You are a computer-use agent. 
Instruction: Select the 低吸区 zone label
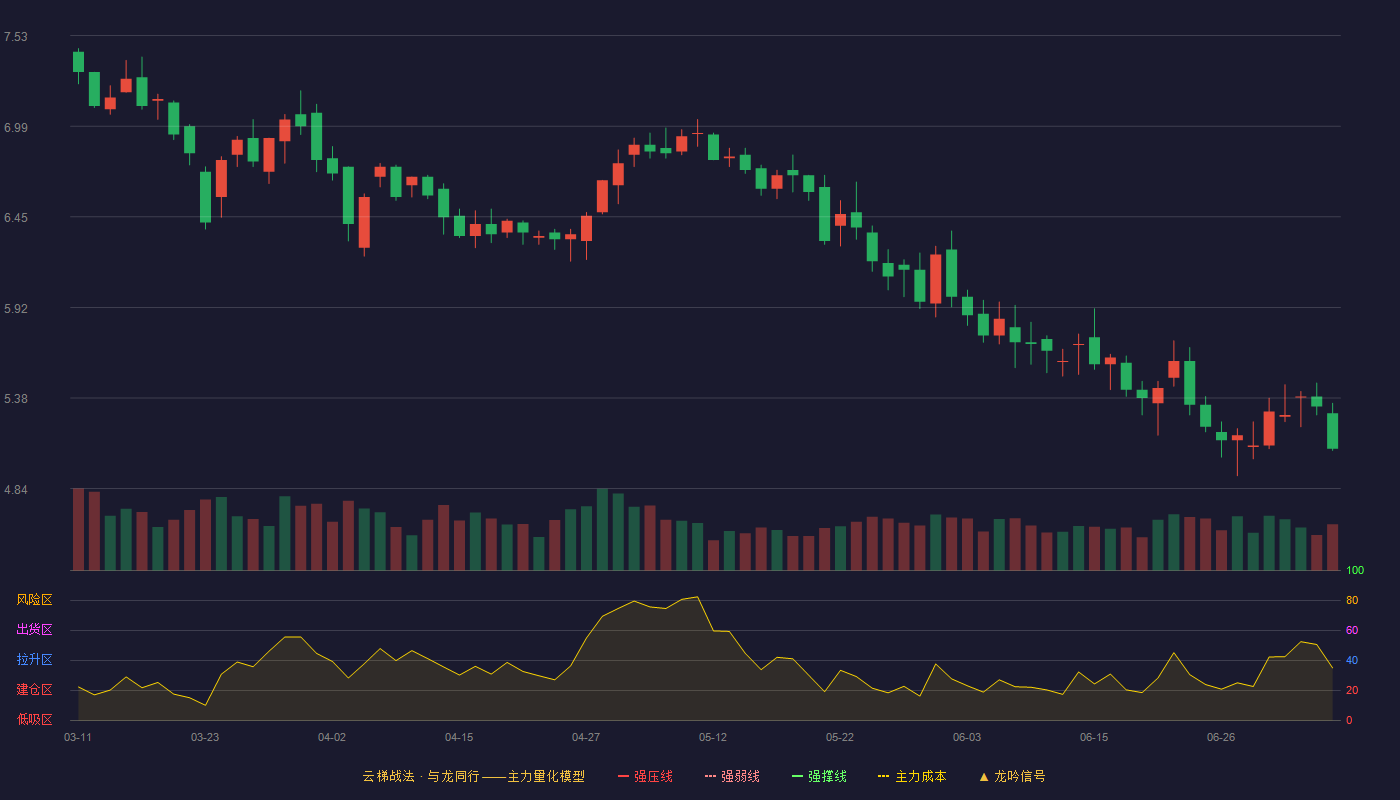click(34, 719)
